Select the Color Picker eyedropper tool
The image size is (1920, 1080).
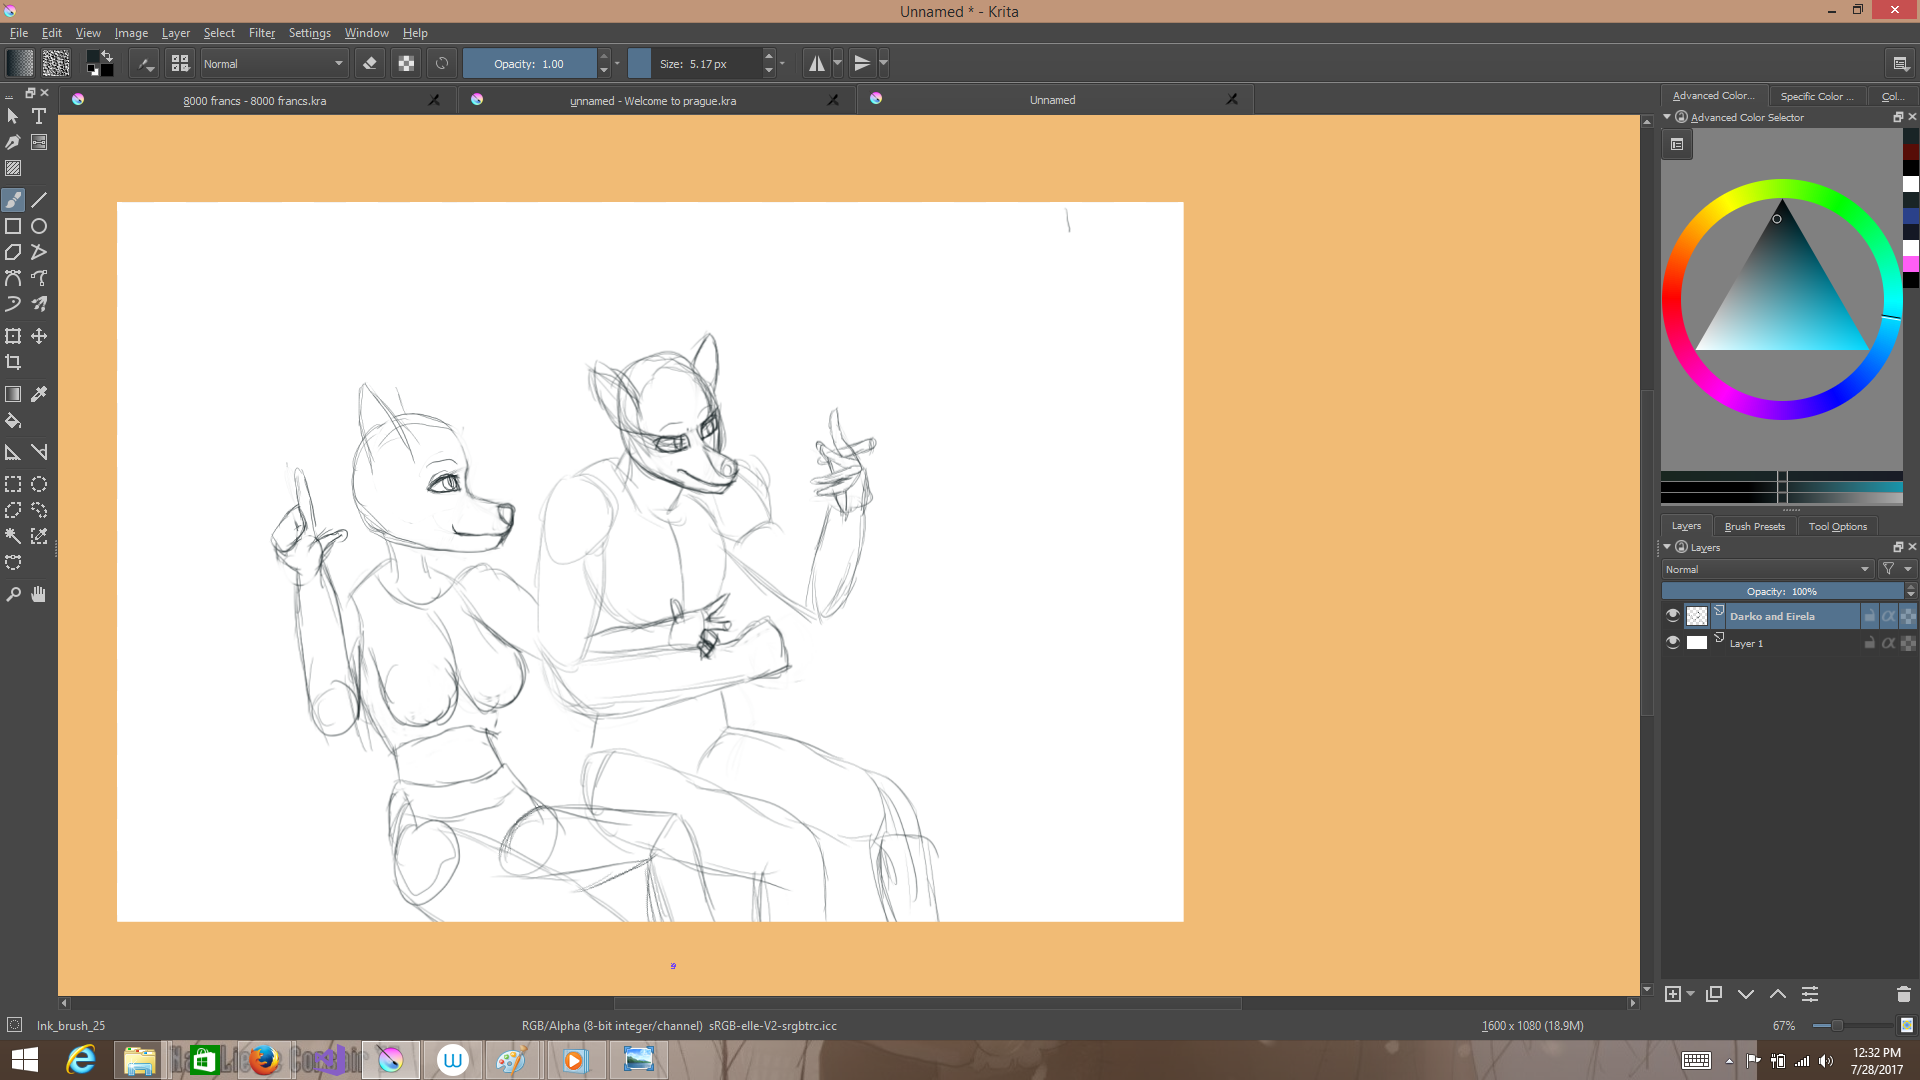click(x=39, y=394)
